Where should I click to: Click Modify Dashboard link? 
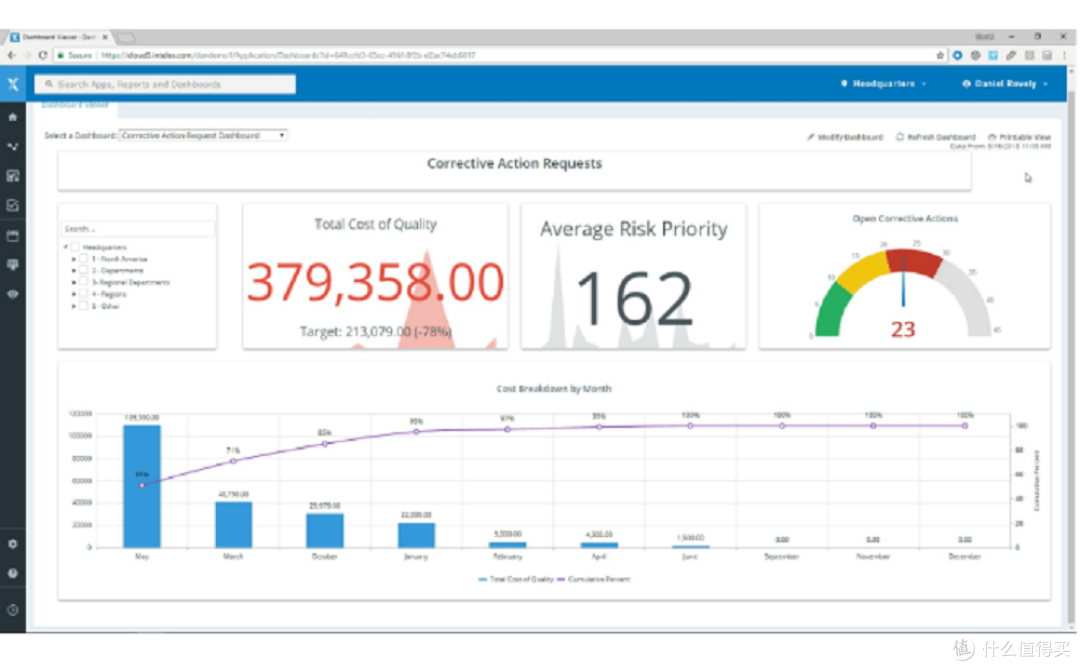pos(845,137)
